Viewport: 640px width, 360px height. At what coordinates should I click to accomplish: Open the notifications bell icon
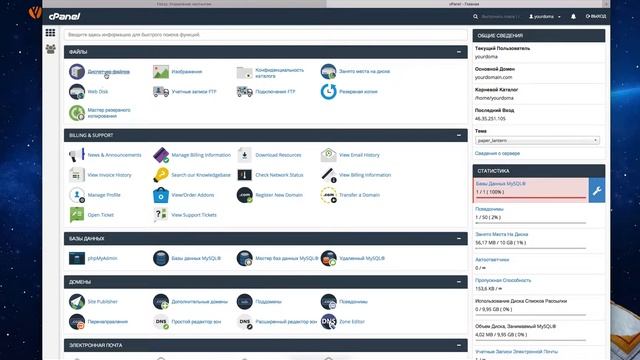[x=573, y=16]
